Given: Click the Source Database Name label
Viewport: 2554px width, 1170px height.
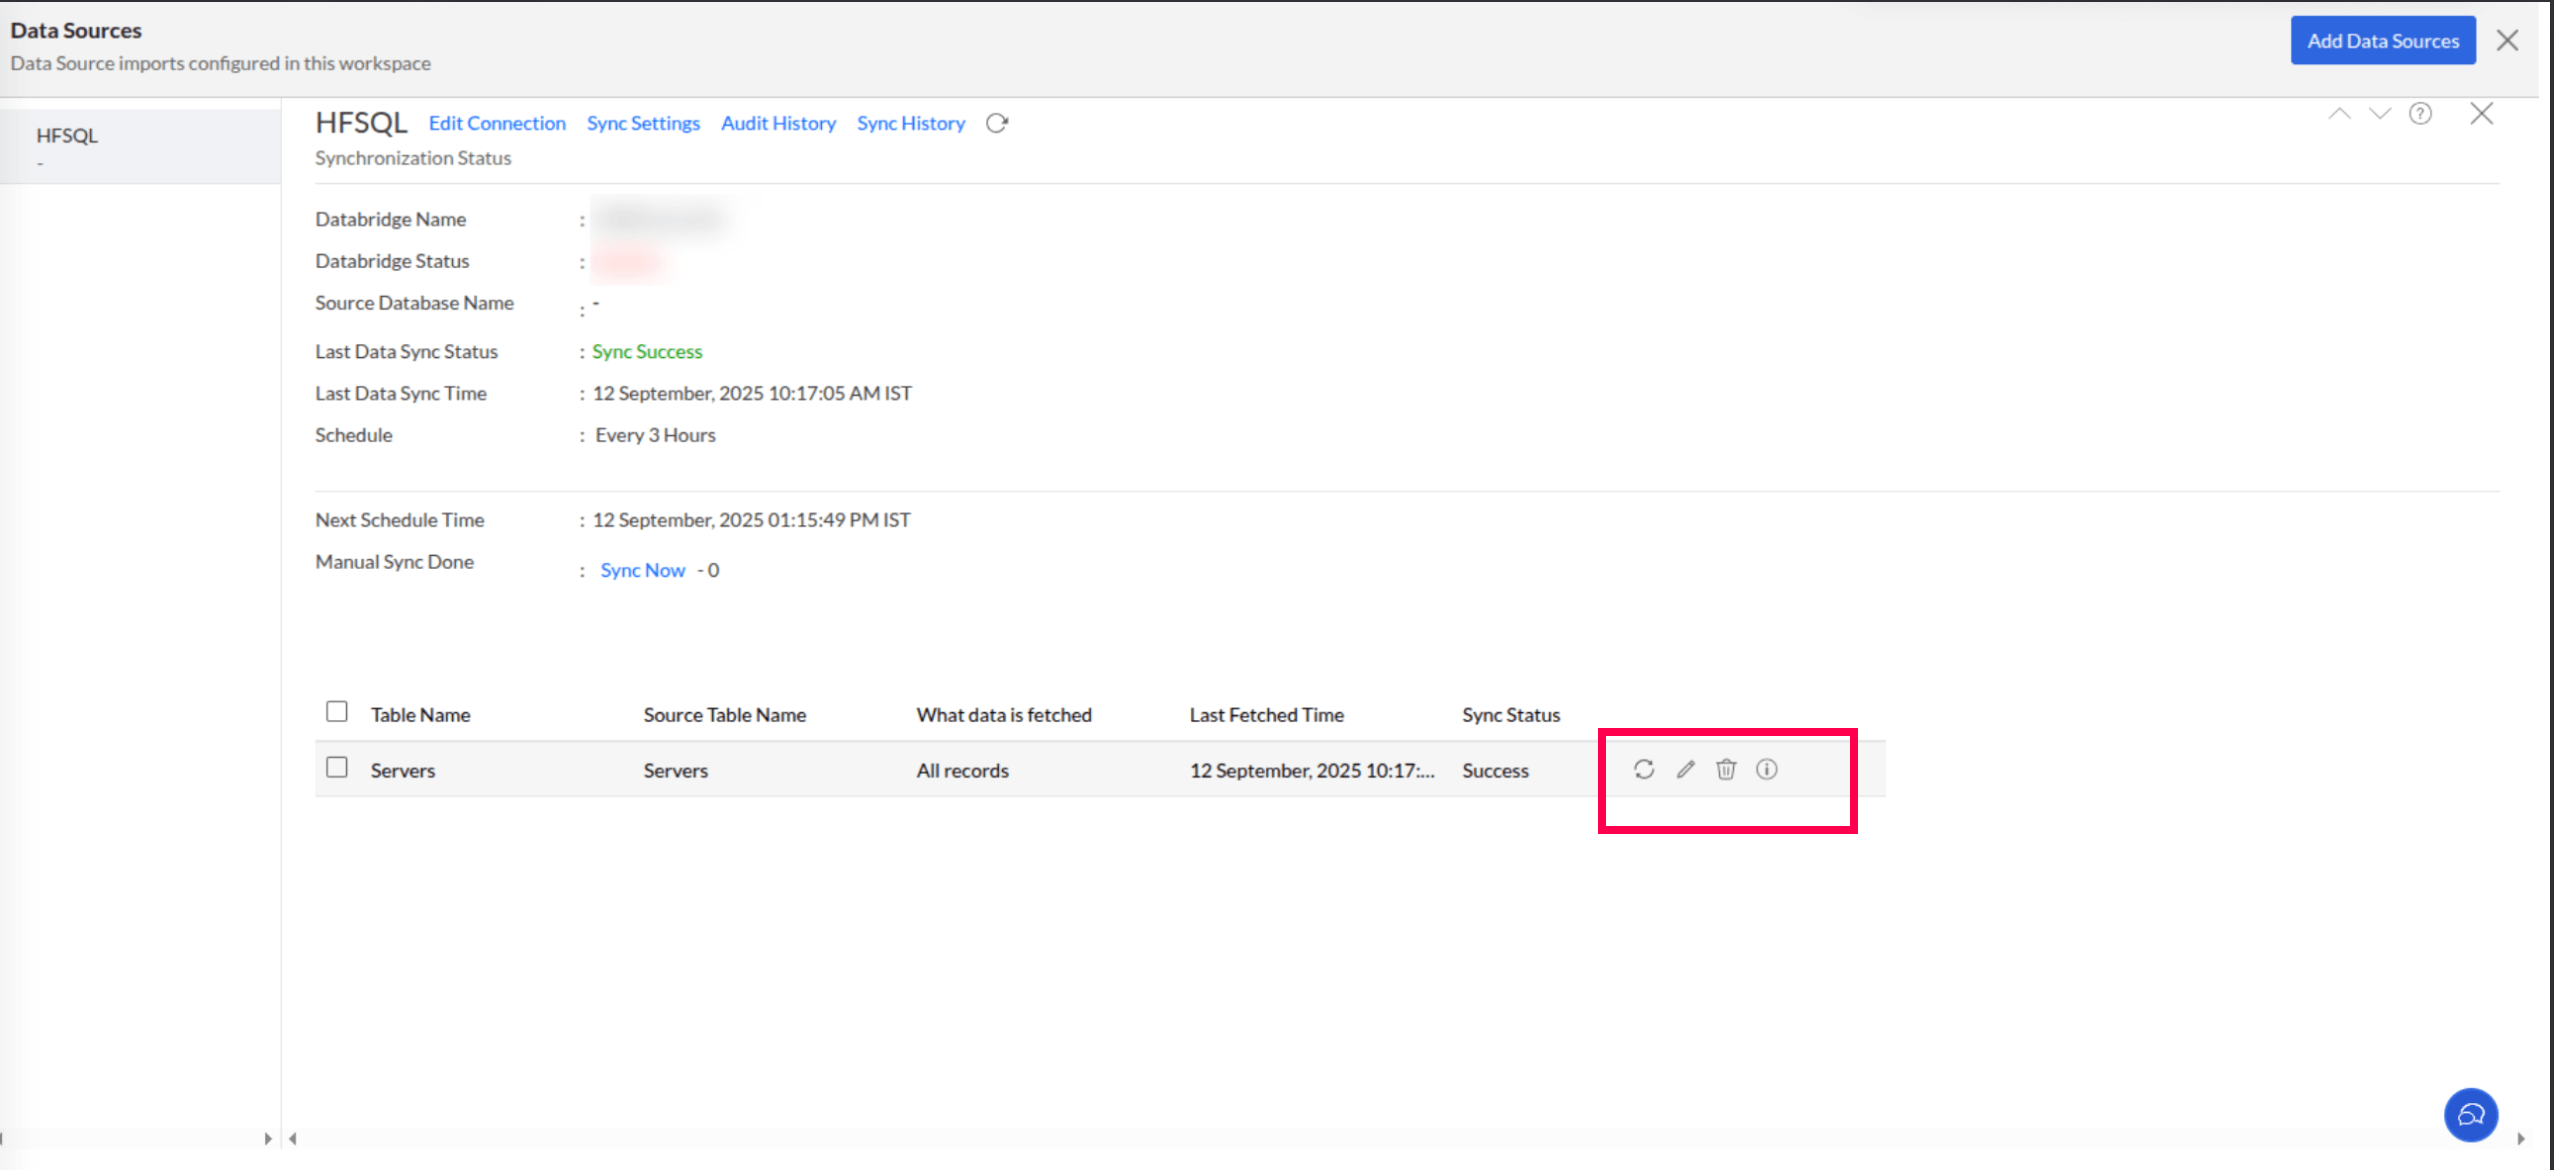Looking at the screenshot, I should click(414, 303).
